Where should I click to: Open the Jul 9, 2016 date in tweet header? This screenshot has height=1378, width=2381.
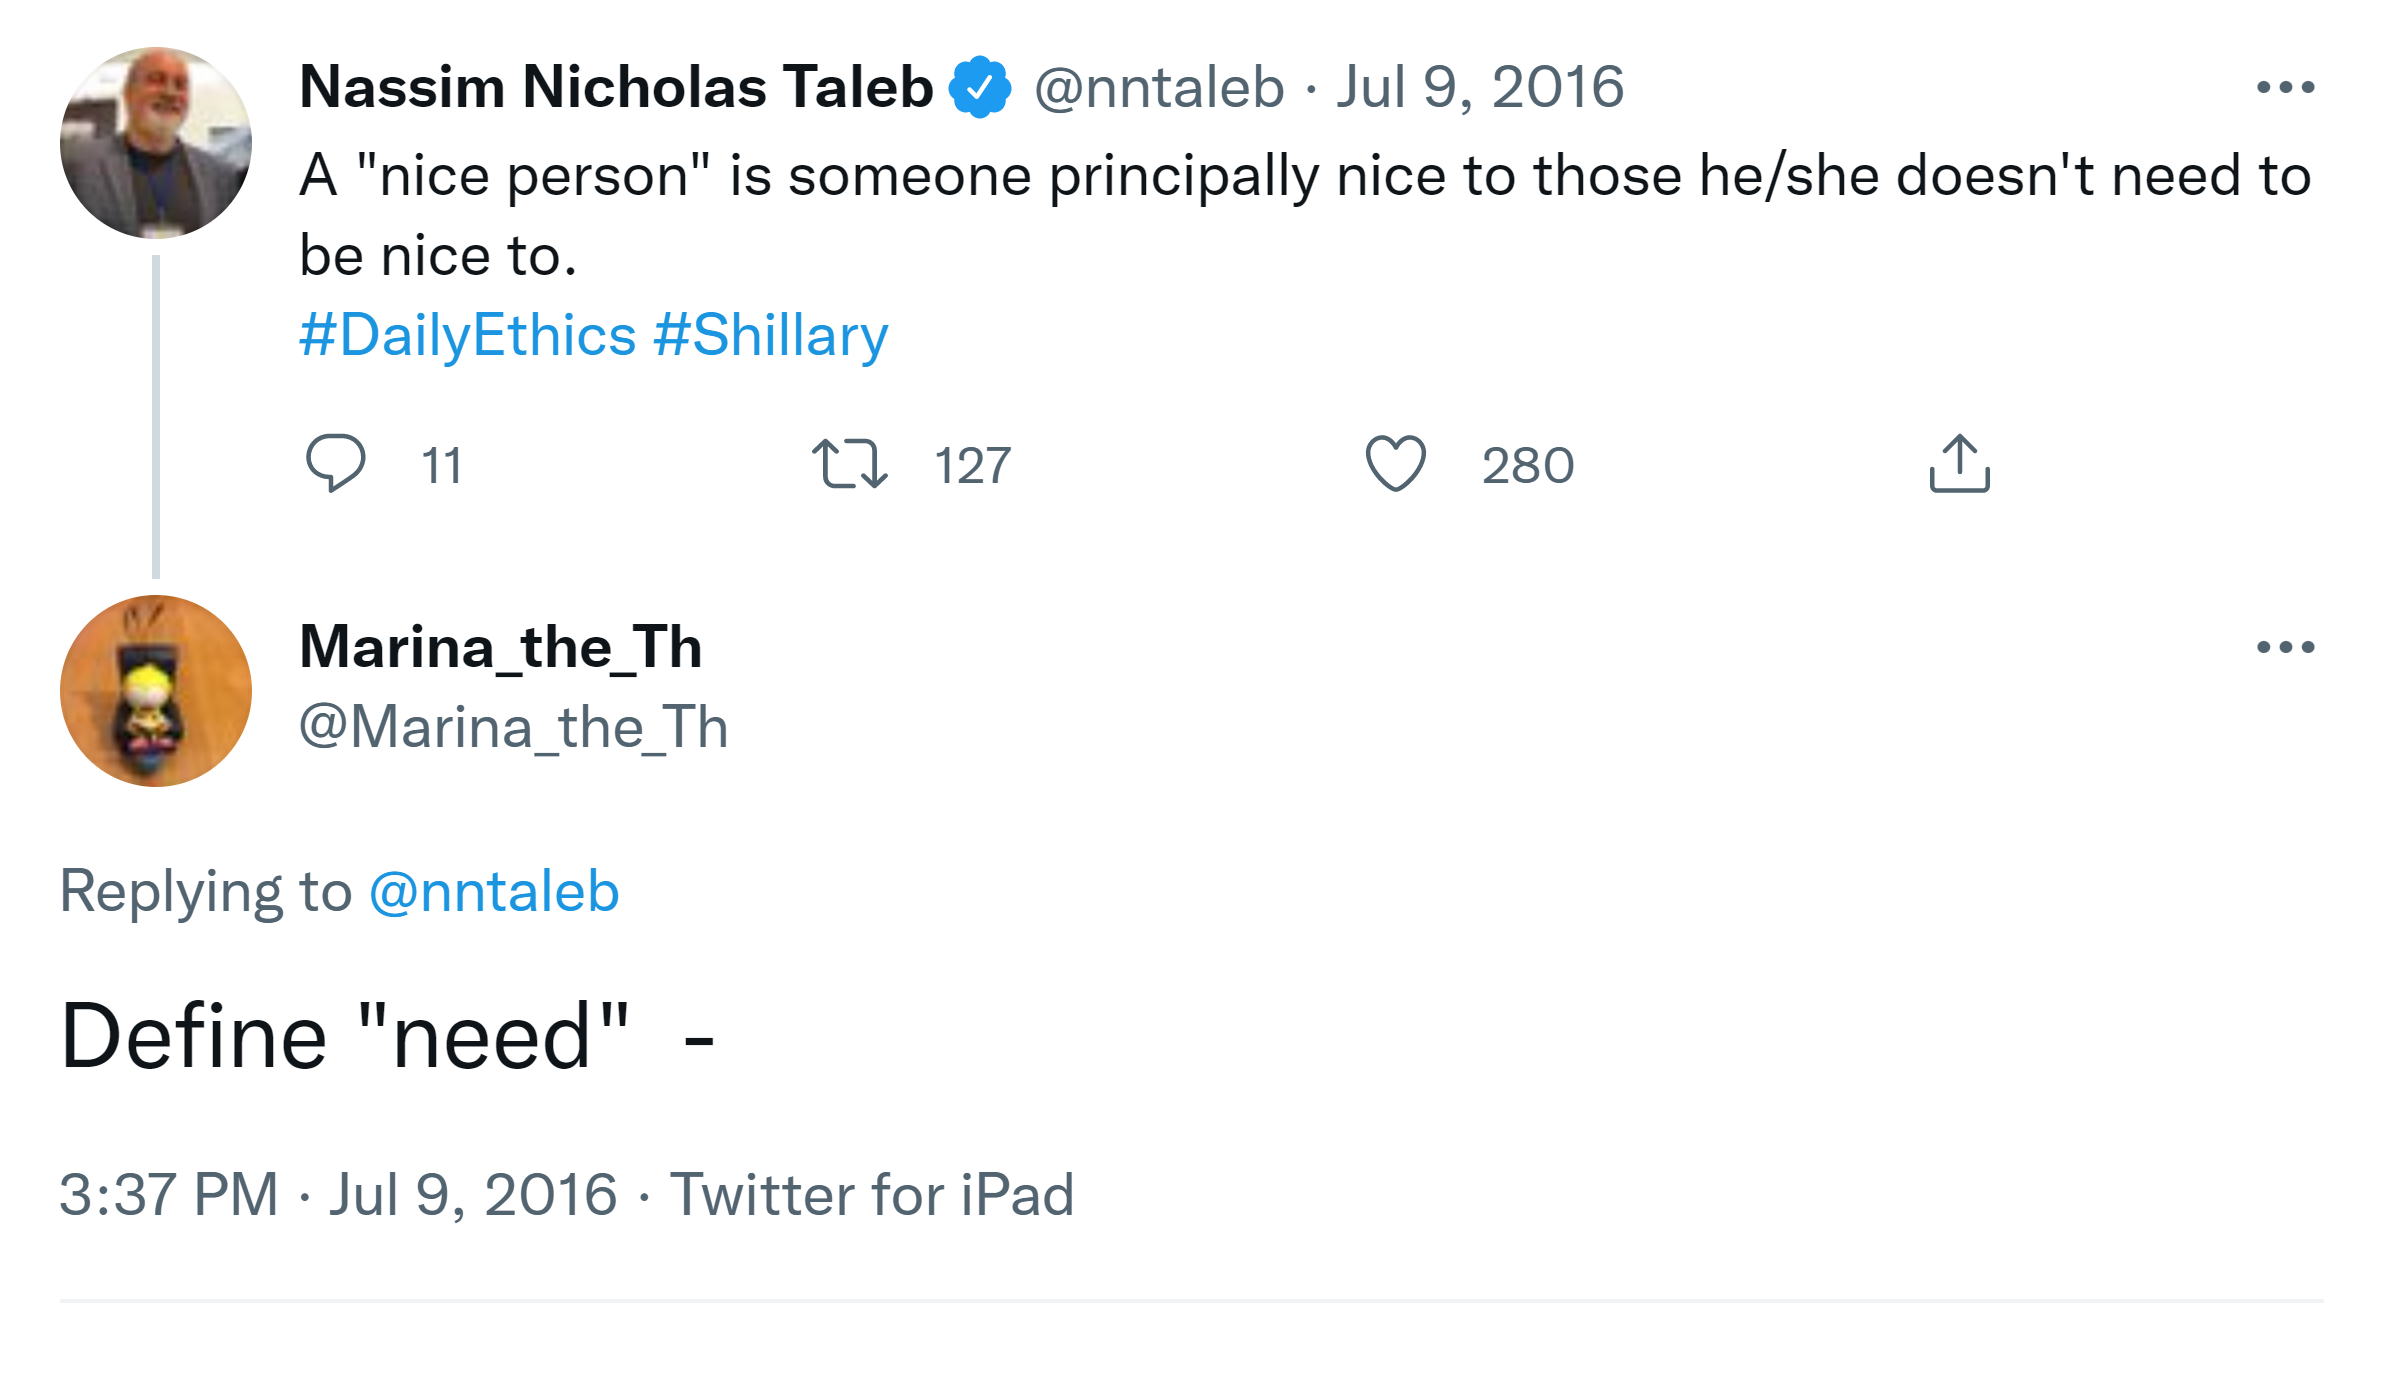click(1480, 88)
